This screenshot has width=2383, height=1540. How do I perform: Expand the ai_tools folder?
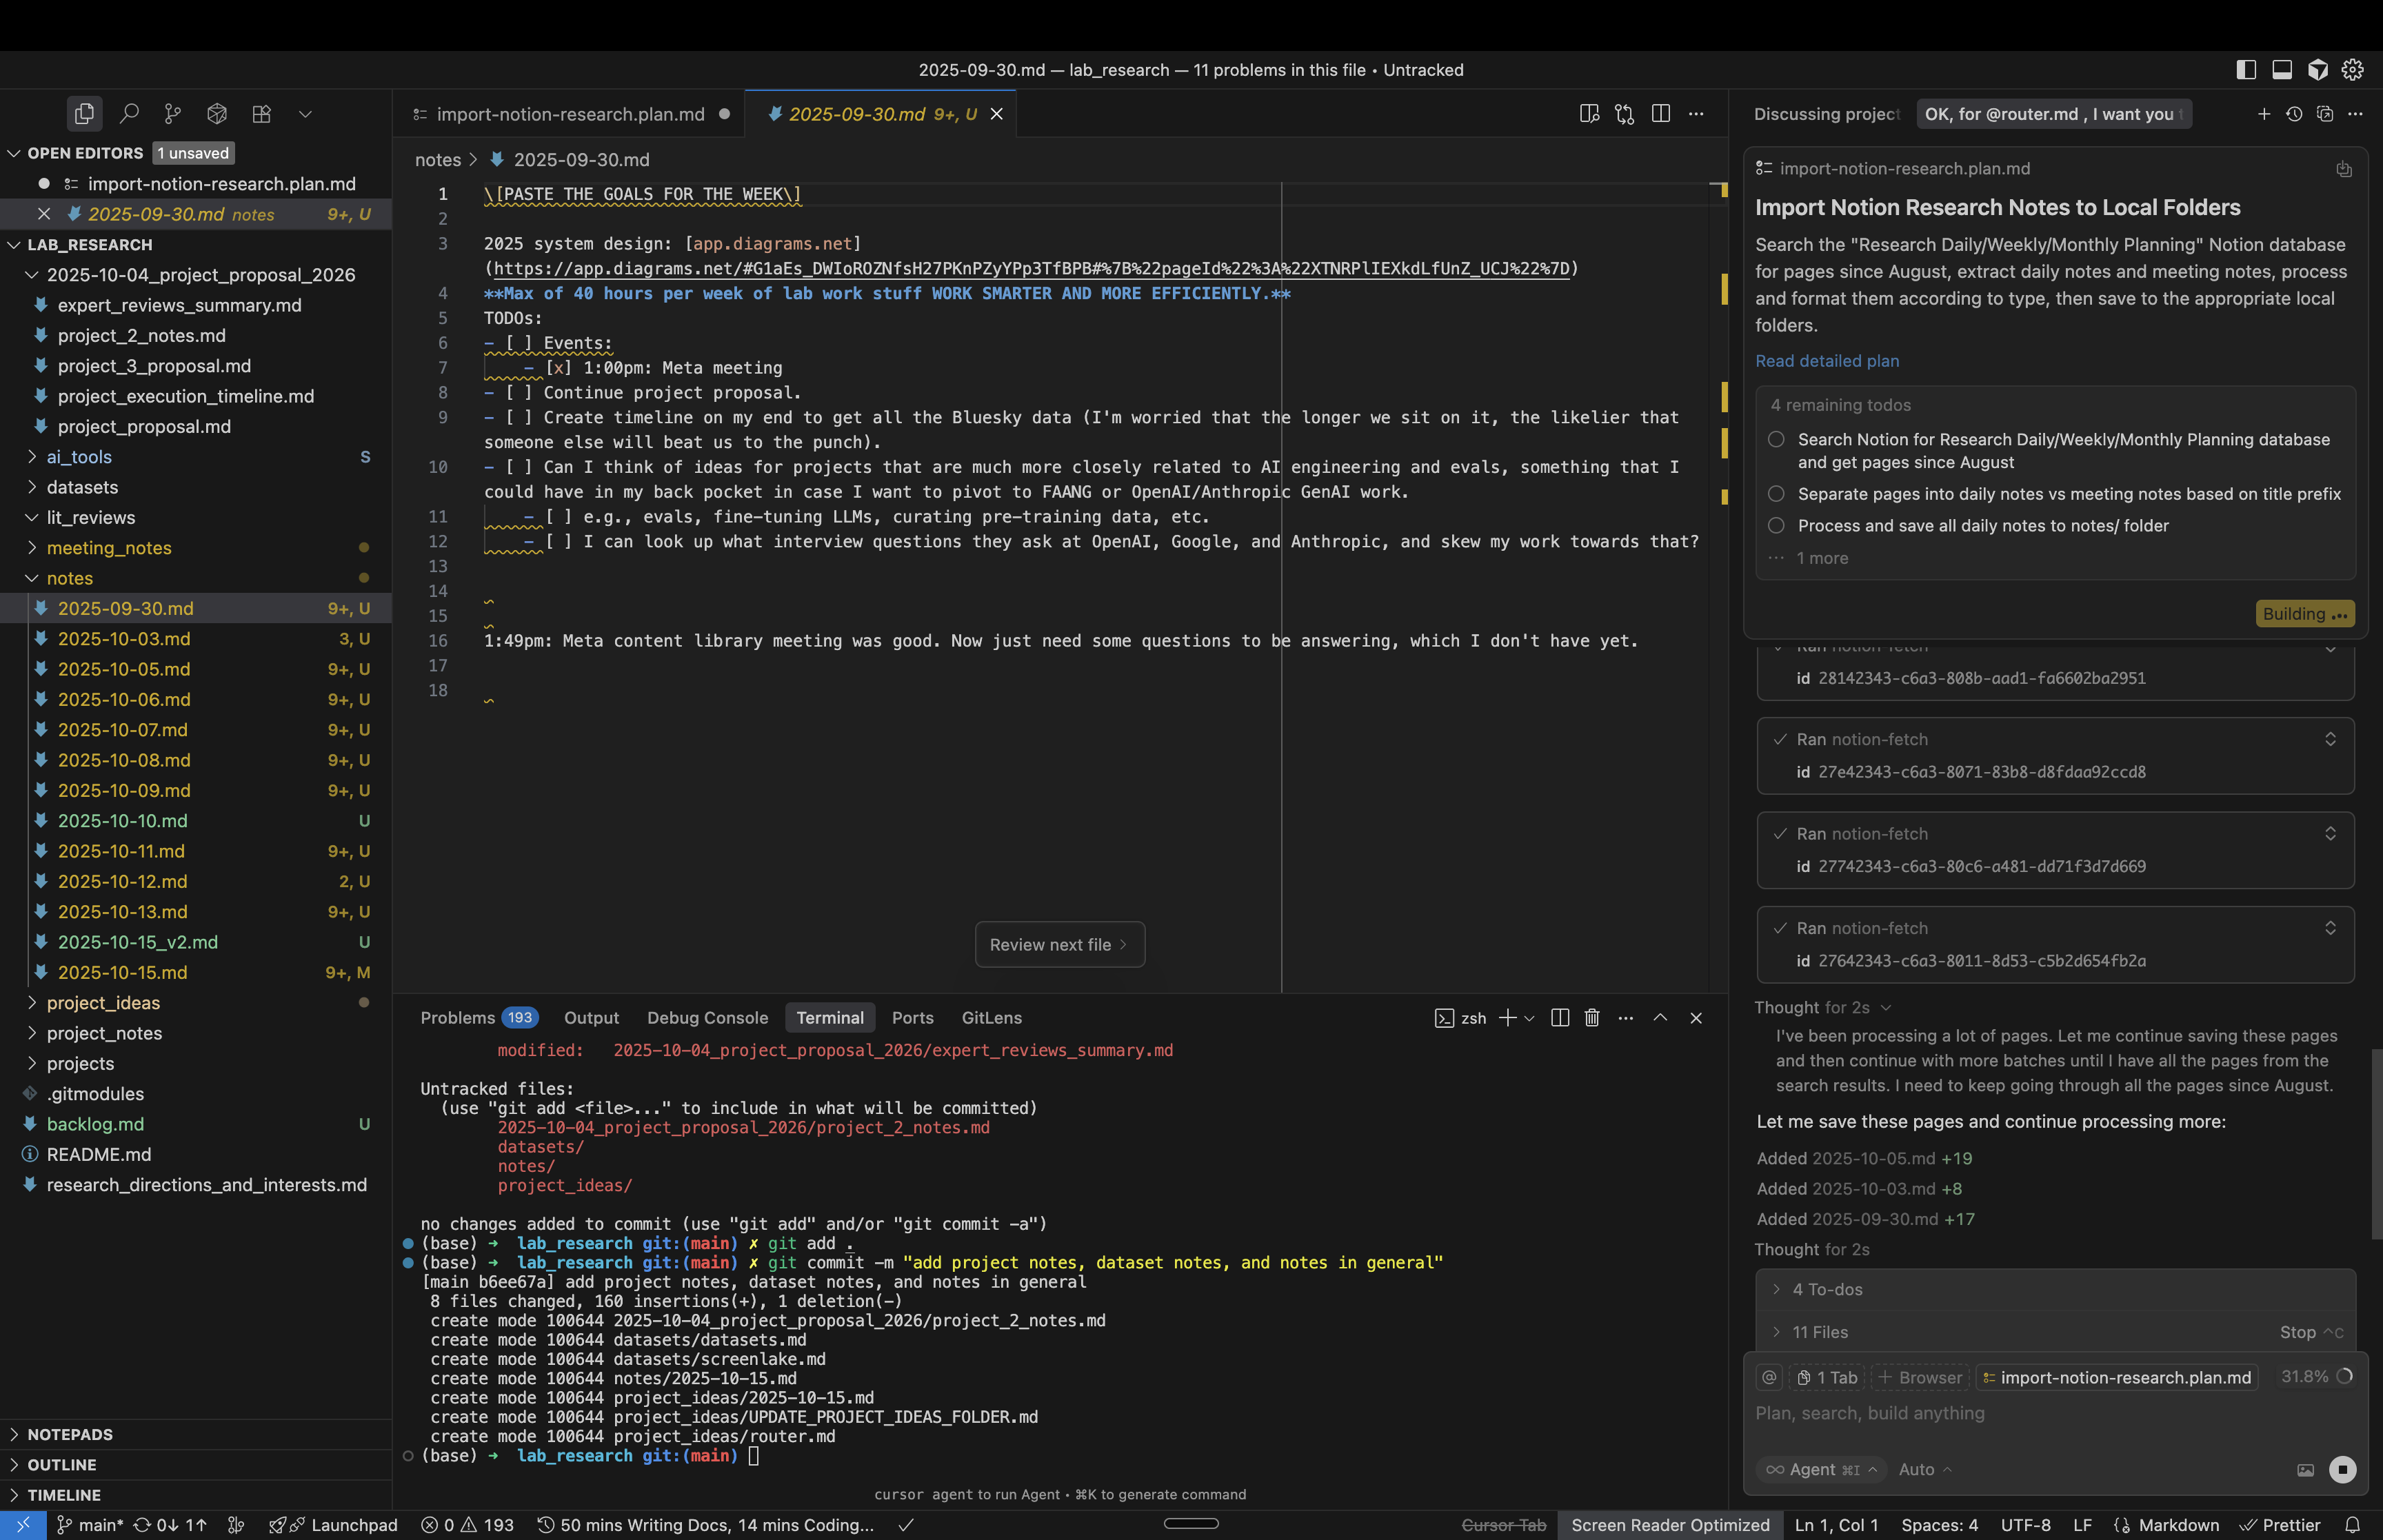[79, 457]
